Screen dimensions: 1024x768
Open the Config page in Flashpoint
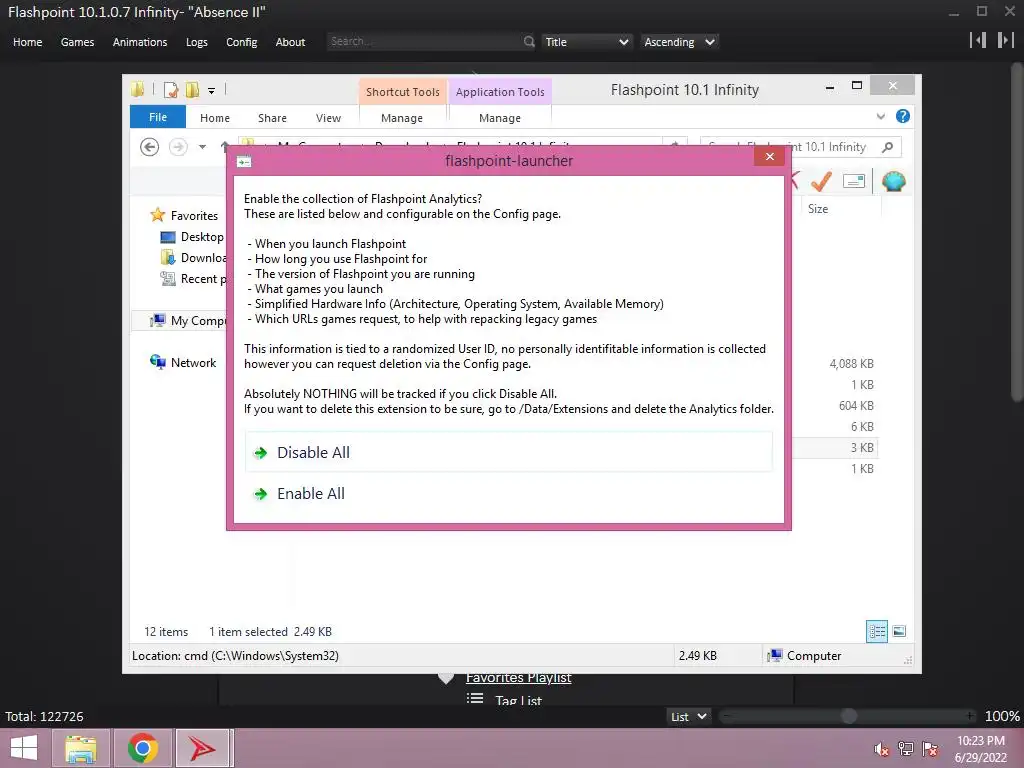pyautogui.click(x=242, y=42)
